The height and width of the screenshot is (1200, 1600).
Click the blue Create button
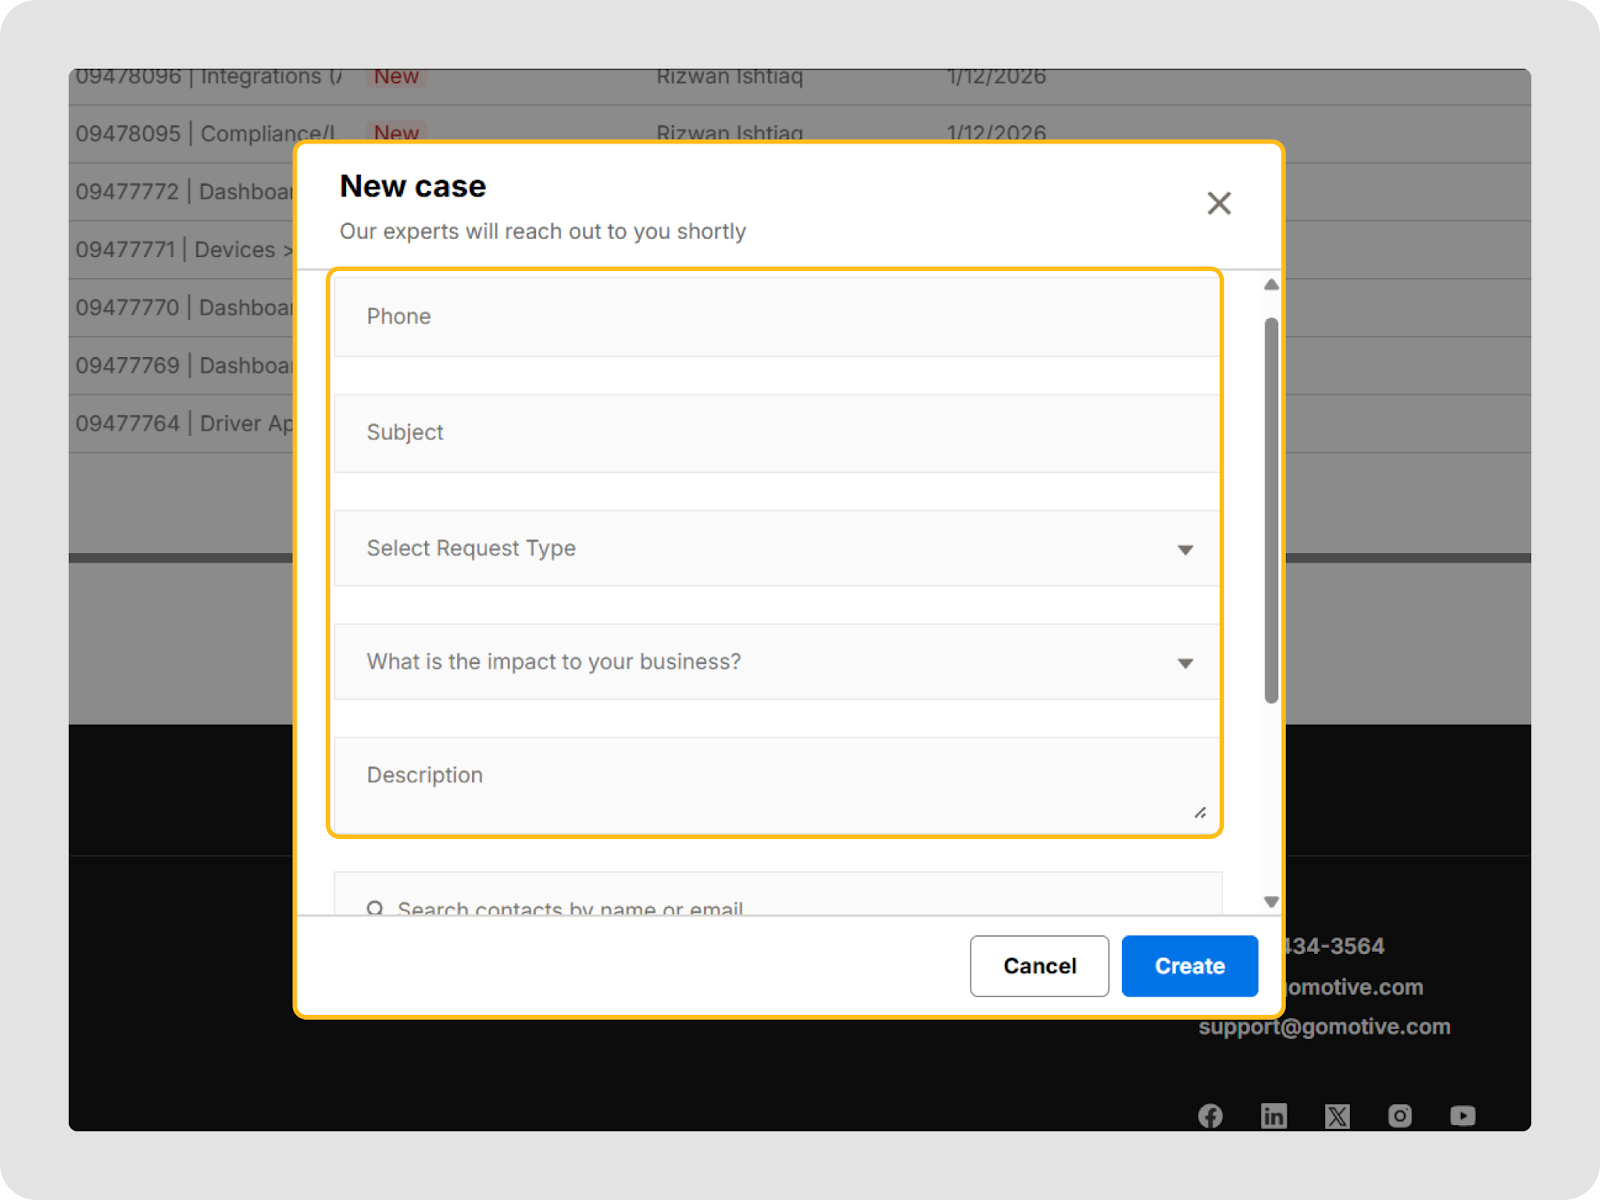pyautogui.click(x=1189, y=966)
